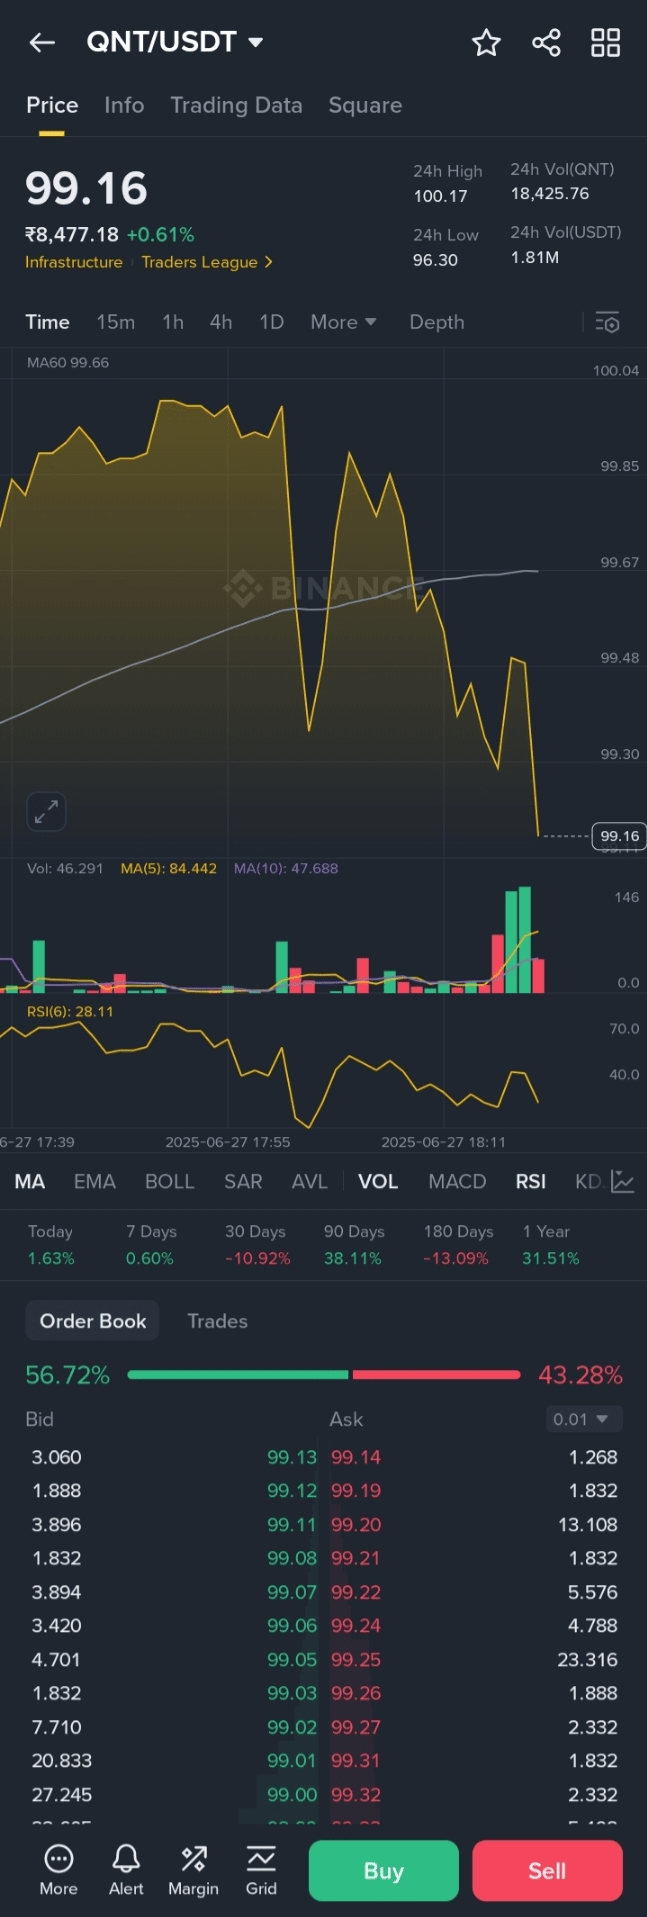Tap the RSI(6): 28.11 label
The image size is (647, 1917).
click(70, 1011)
